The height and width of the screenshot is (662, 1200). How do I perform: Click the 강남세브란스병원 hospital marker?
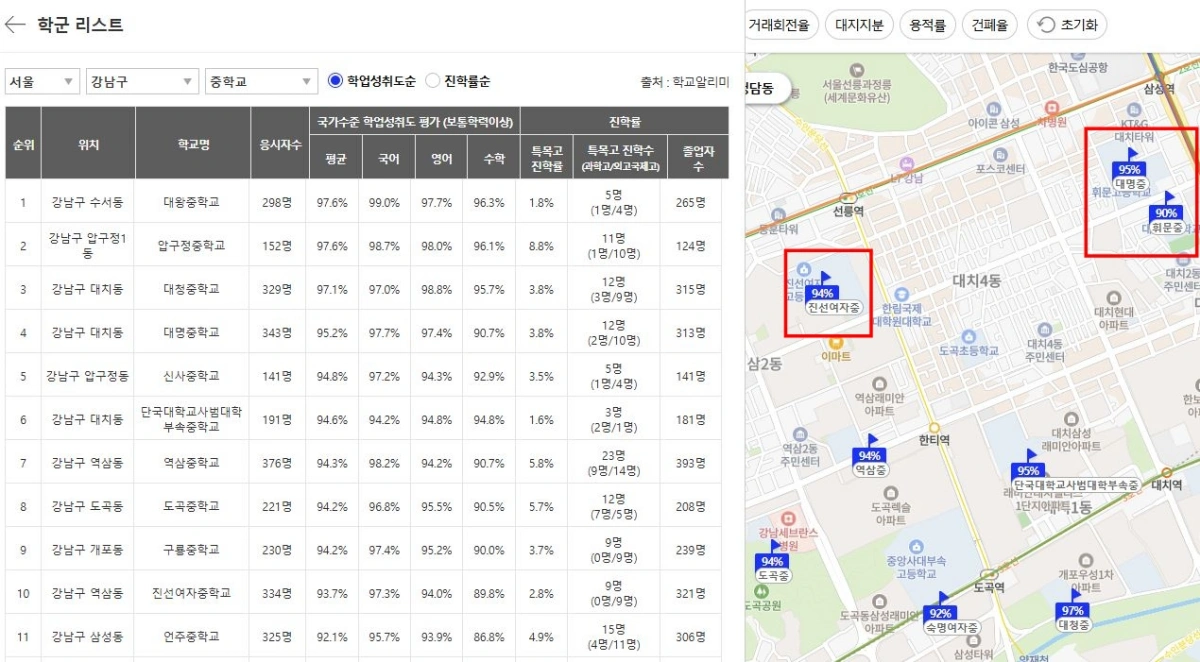pos(789,519)
